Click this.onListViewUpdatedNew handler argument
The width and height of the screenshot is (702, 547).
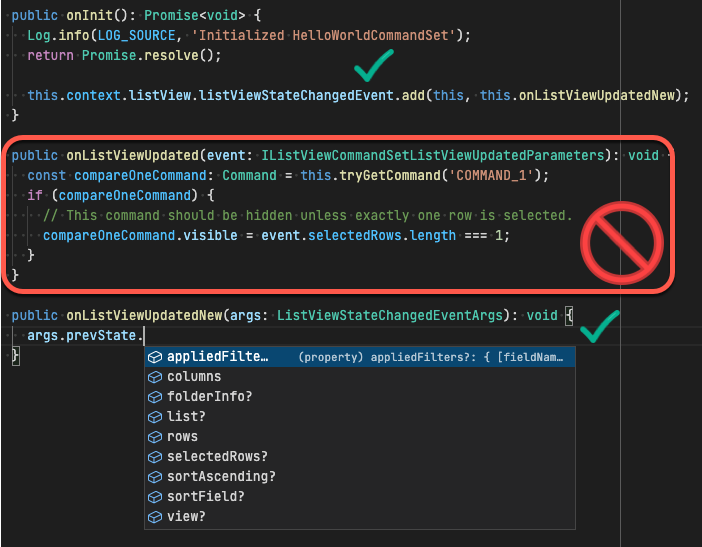coord(578,95)
